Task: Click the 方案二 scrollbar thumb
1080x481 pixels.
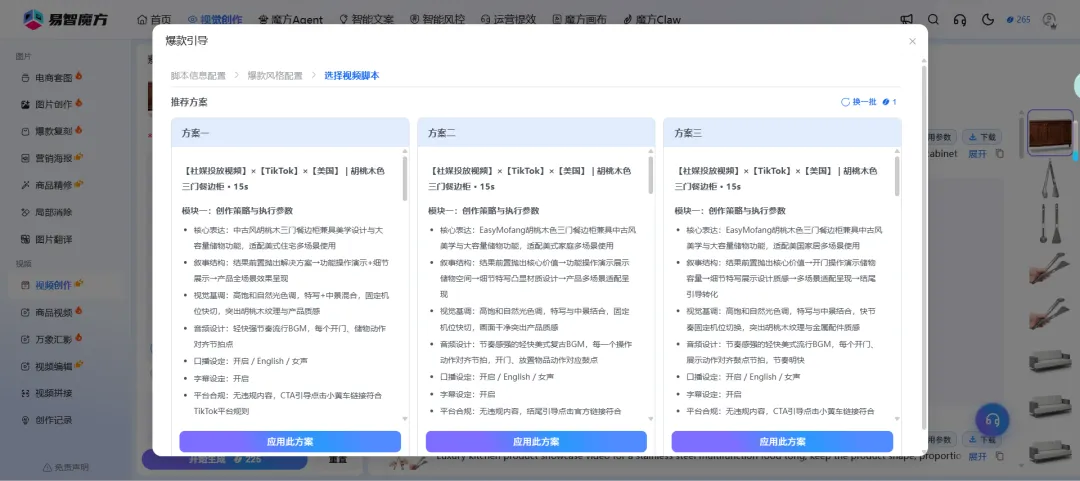Action: click(651, 175)
